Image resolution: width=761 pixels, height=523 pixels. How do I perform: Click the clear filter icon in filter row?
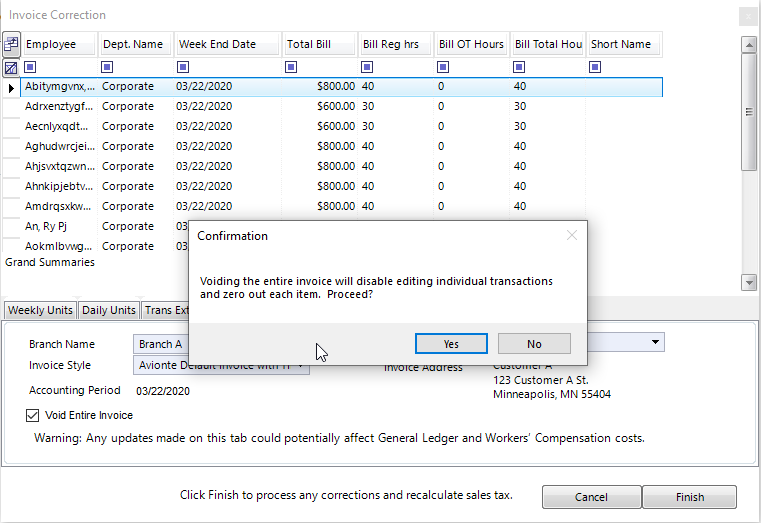11,67
